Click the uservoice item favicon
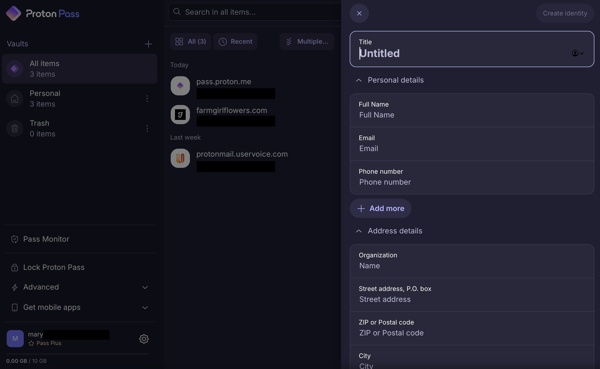 [180, 158]
